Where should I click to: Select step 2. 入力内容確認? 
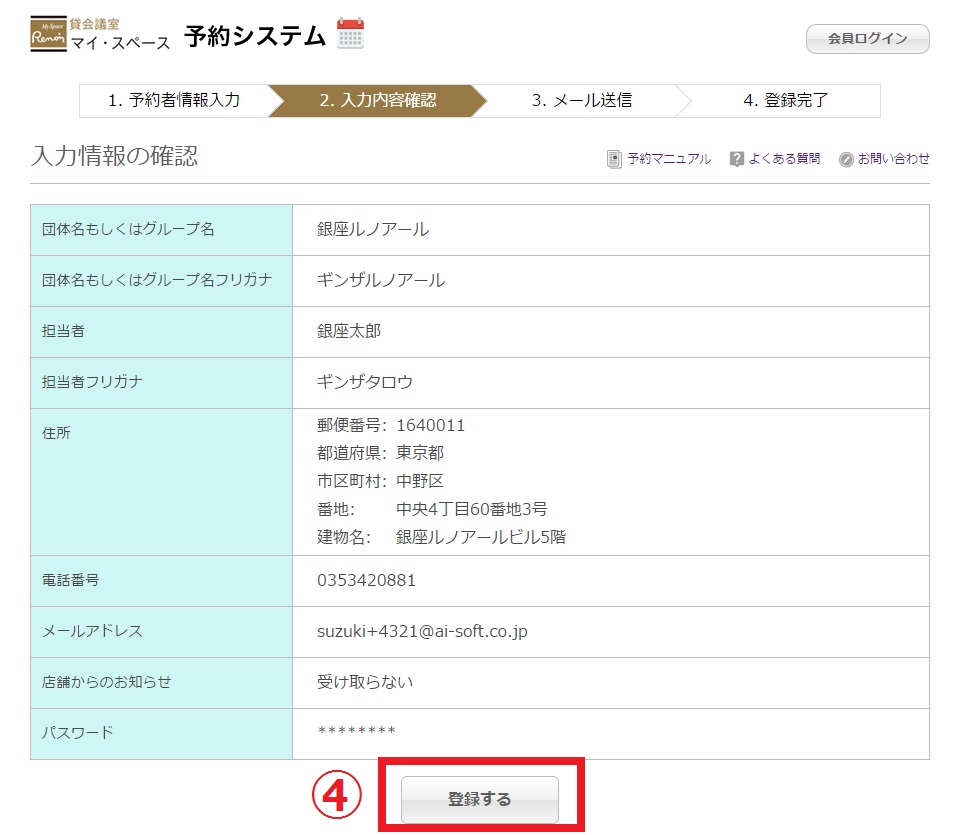pos(377,101)
